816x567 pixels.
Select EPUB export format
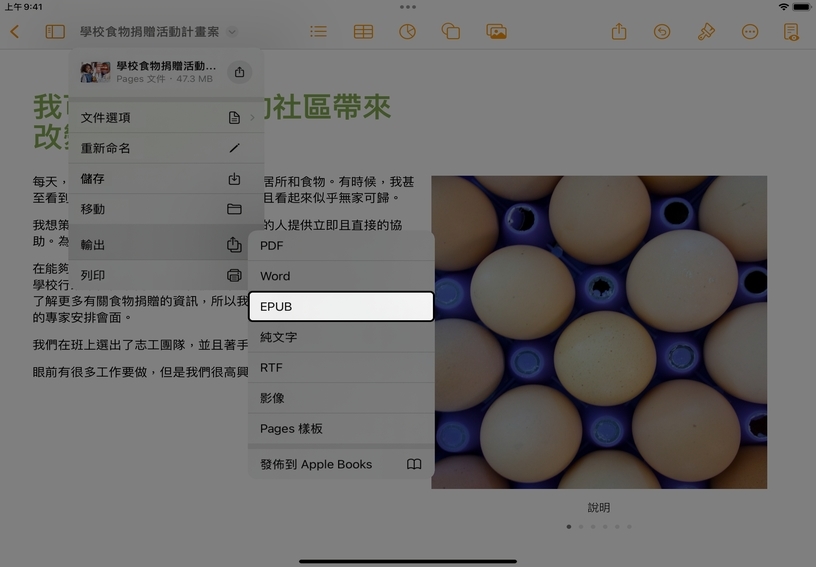click(340, 307)
